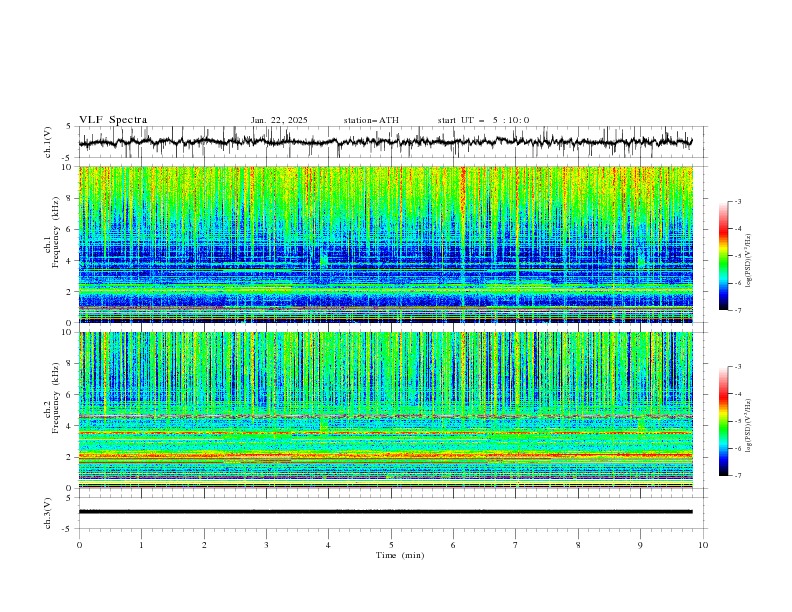Click time-axis tick label "3"
The width and height of the screenshot is (792, 612).
click(266, 545)
